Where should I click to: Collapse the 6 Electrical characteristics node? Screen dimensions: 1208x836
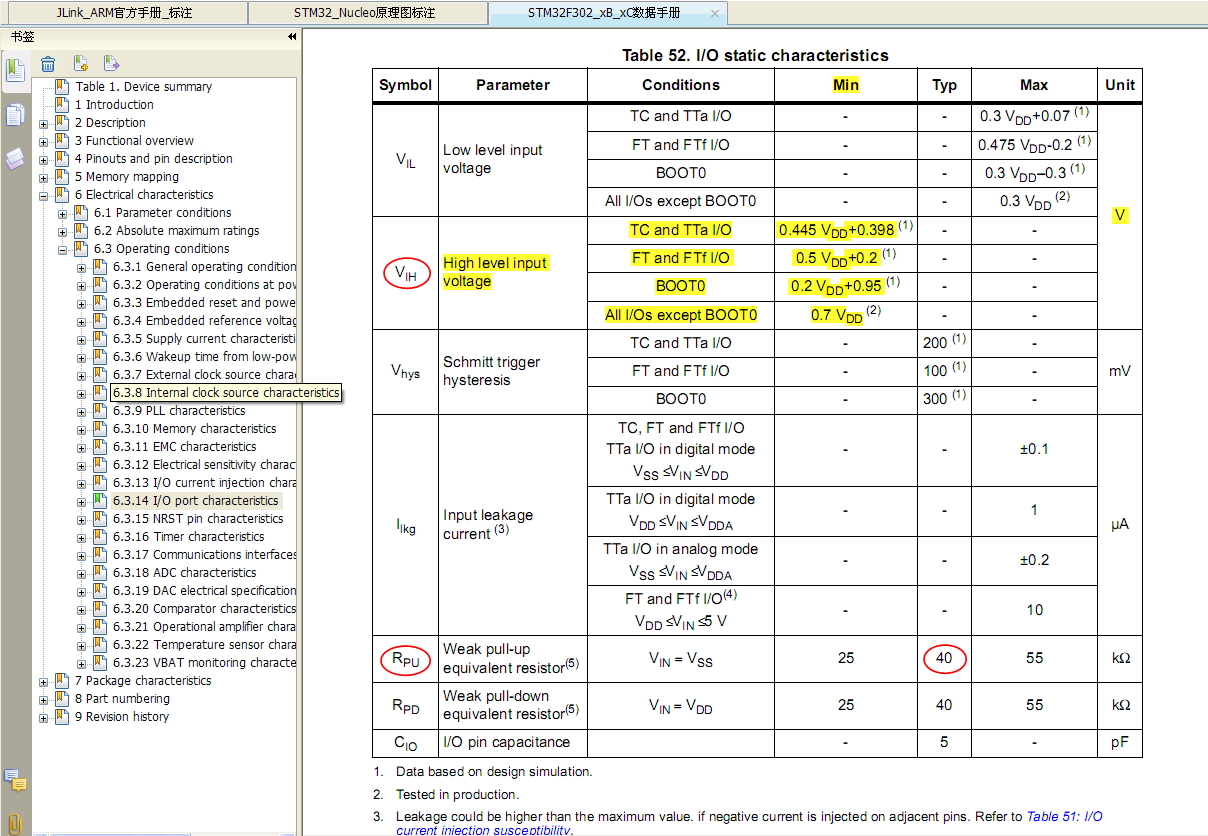pos(43,195)
